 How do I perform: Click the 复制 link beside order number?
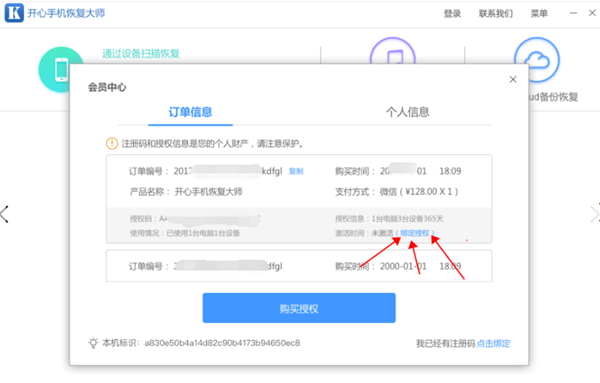[296, 171]
